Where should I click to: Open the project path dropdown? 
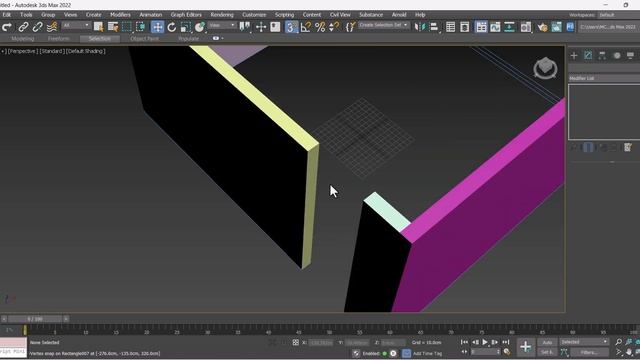[x=609, y=27]
